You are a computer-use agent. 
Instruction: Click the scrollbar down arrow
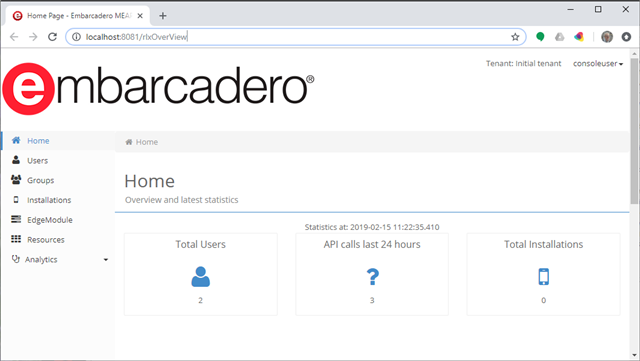(634, 355)
